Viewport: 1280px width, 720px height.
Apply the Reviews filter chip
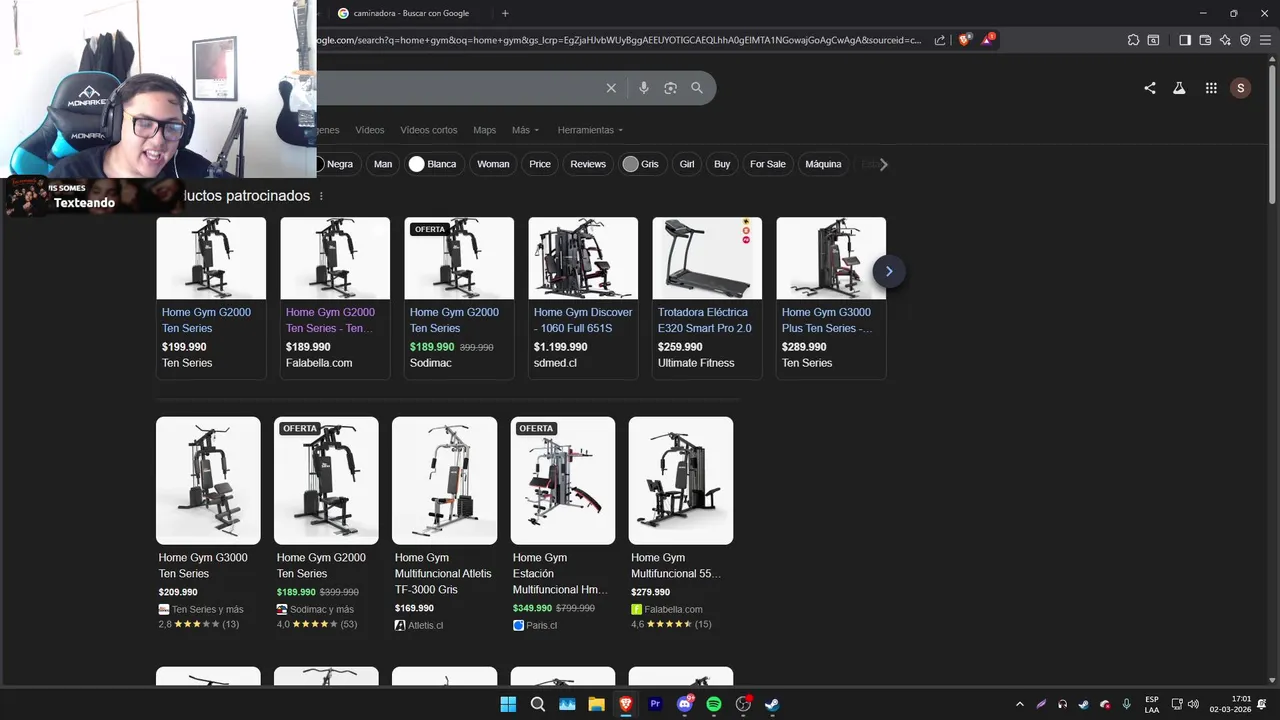[588, 164]
